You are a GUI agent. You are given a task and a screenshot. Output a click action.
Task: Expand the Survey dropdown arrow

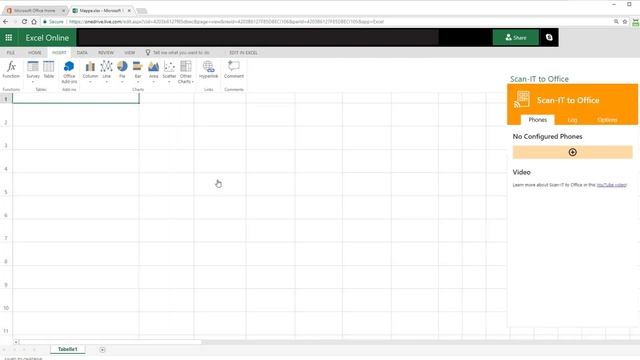pyautogui.click(x=33, y=82)
